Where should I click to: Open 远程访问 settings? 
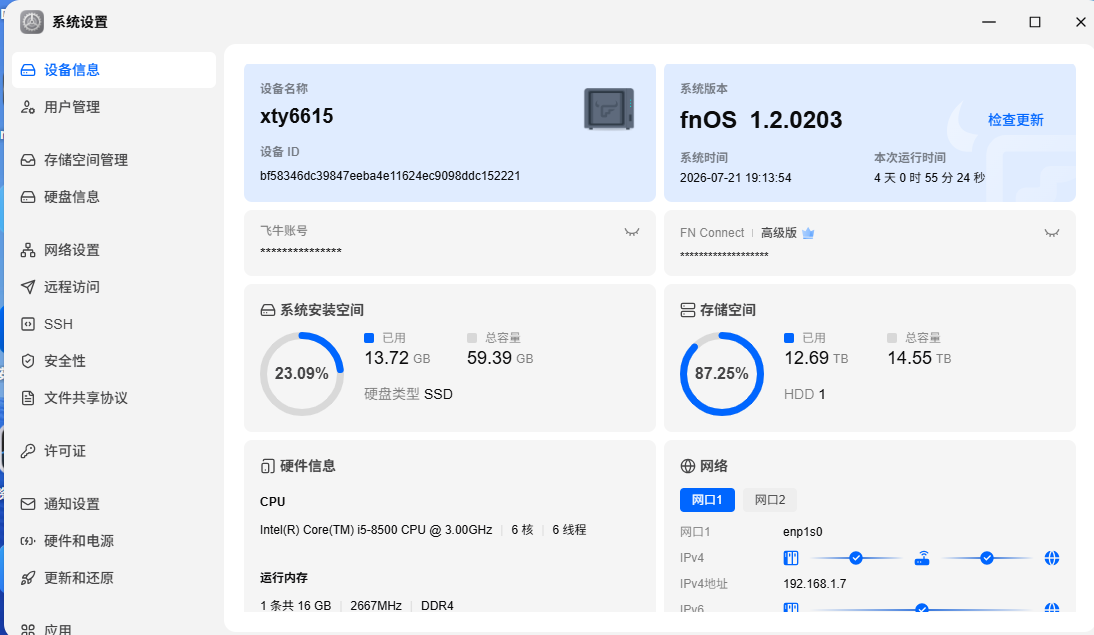[114, 287]
